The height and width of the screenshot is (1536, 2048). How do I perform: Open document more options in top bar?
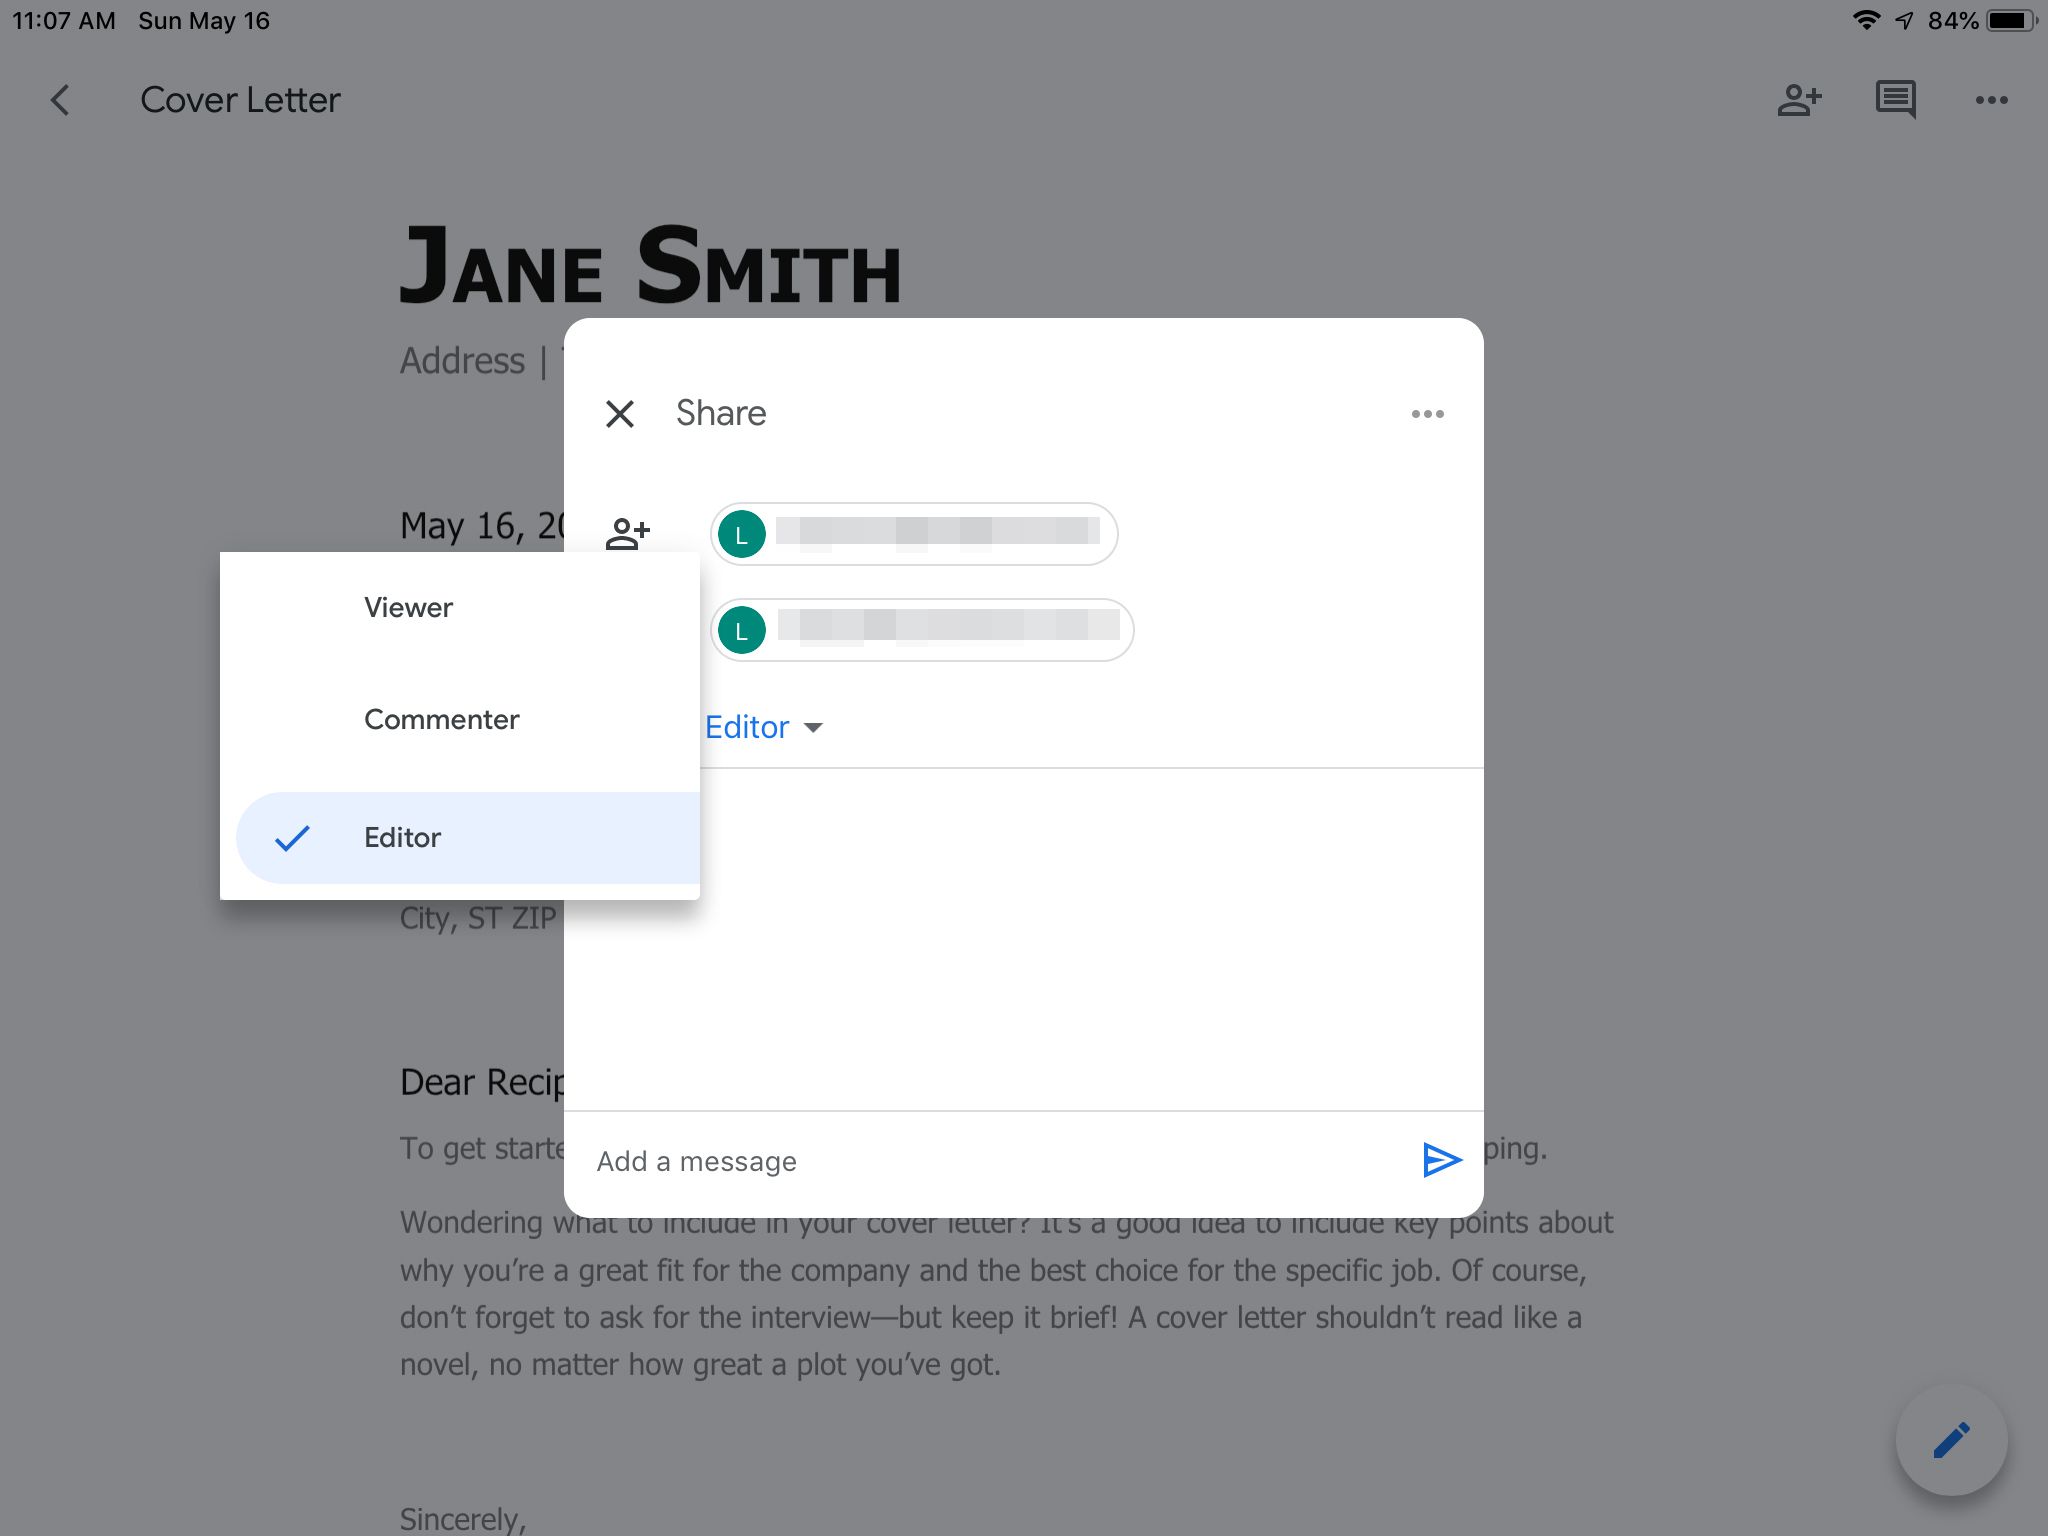point(1991,100)
